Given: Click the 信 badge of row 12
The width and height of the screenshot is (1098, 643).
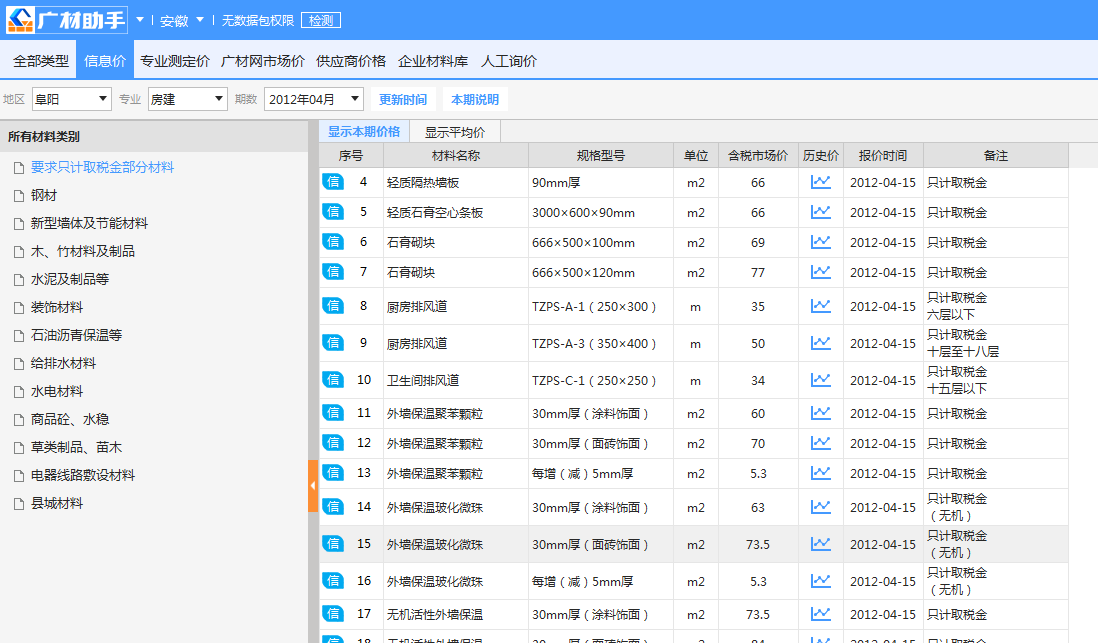Looking at the screenshot, I should pyautogui.click(x=333, y=443).
